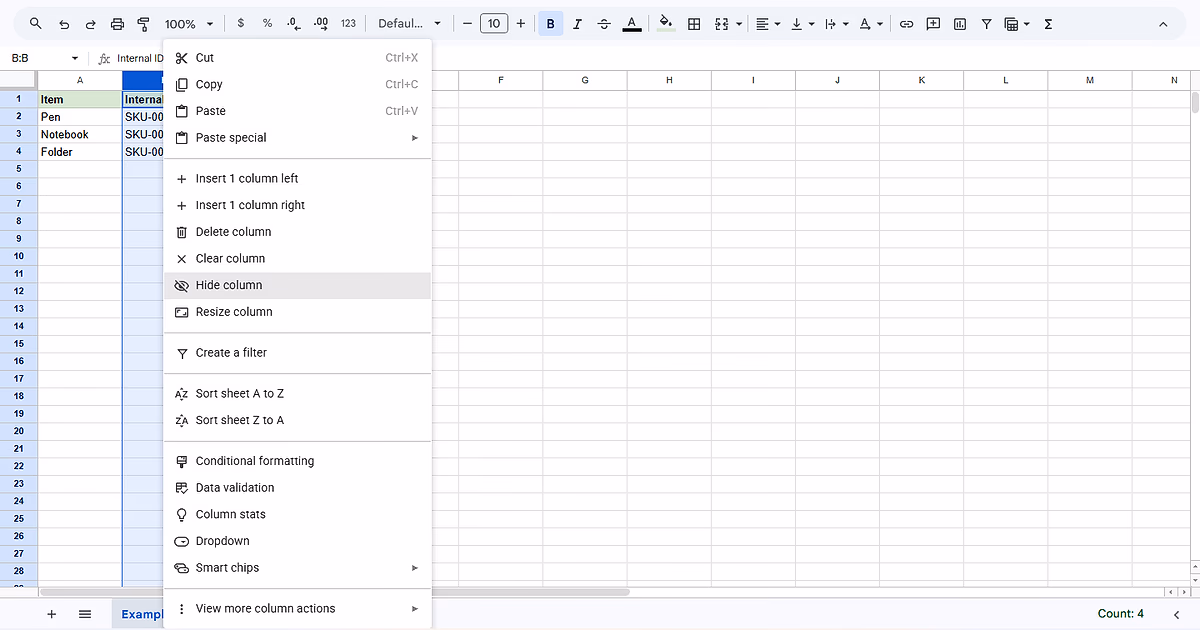Open text wrapping dropdown

tap(836, 24)
